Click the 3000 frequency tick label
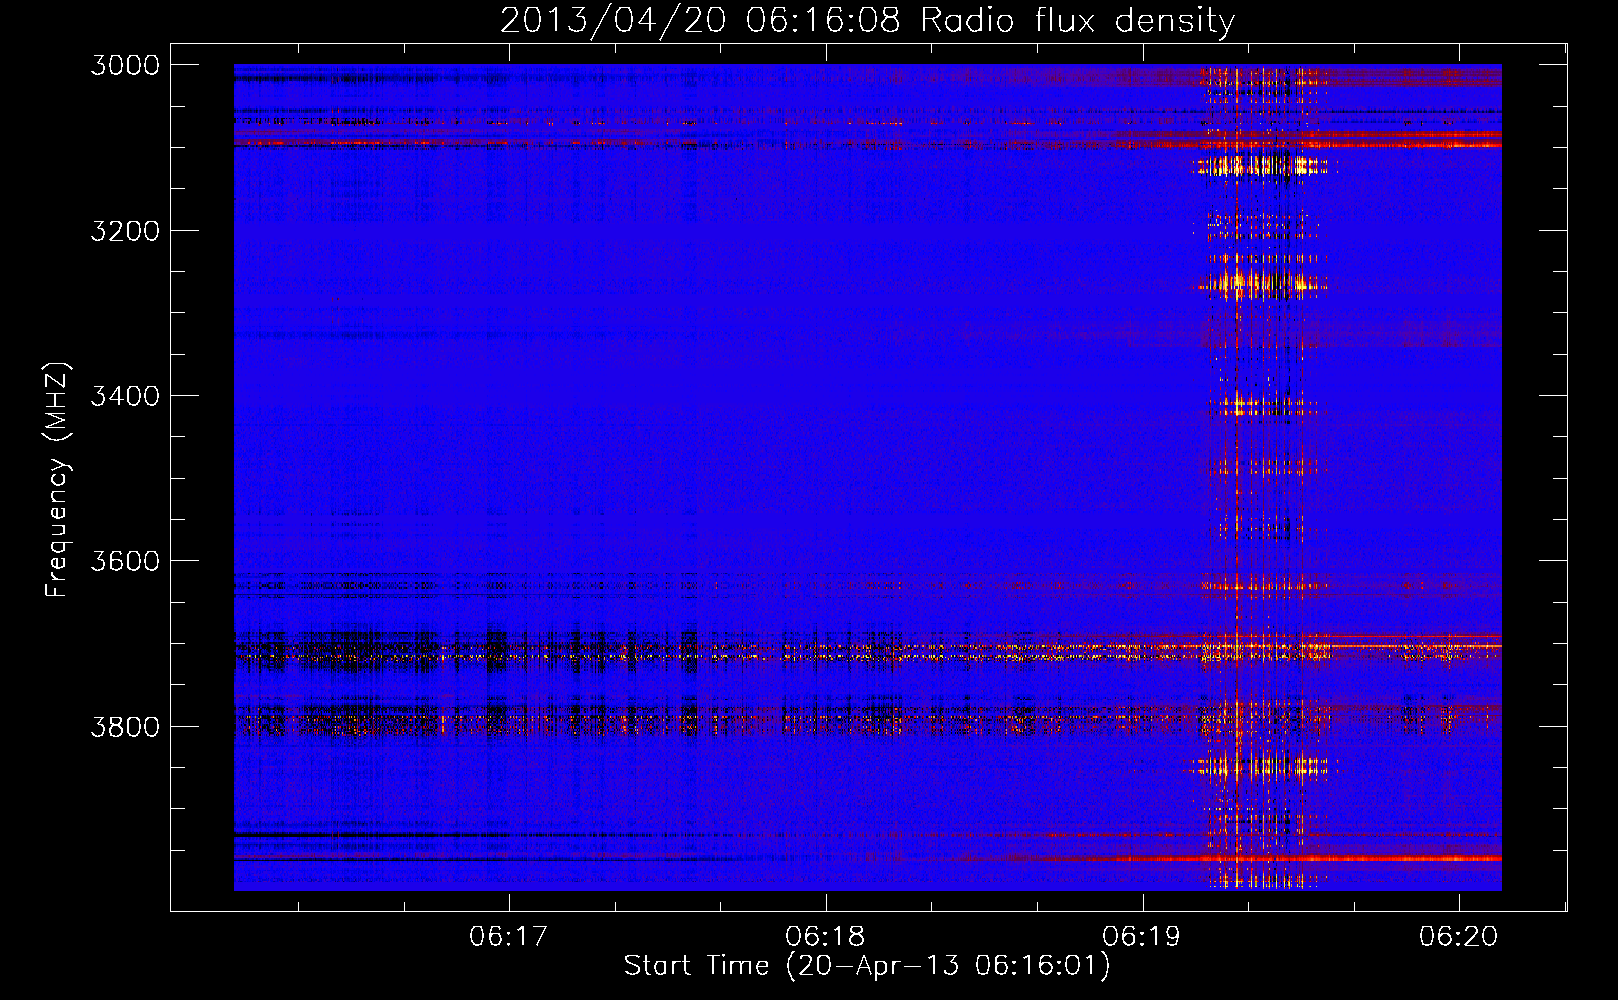Viewport: 1618px width, 1000px height. tap(125, 65)
